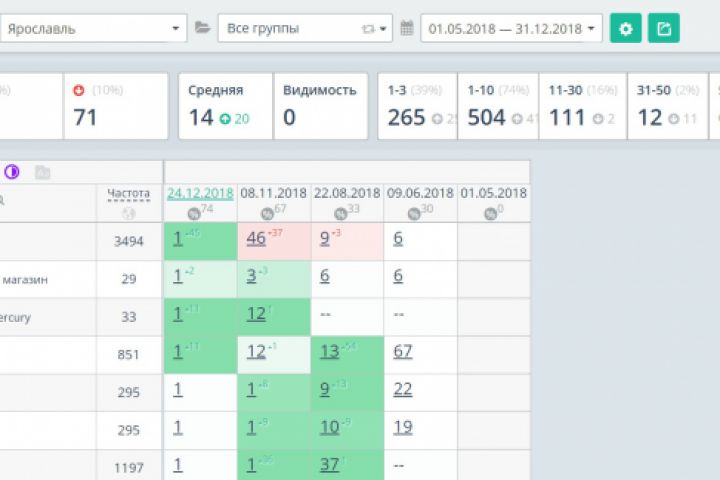The height and width of the screenshot is (480, 720).
Task: Click the card showing 71 dropped positions
Action: point(116,106)
